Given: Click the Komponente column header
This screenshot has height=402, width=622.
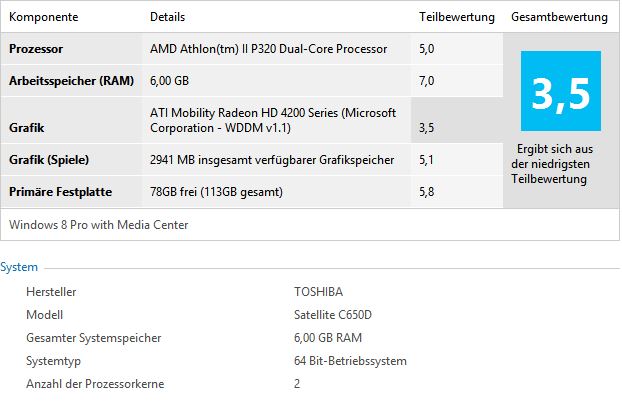Looking at the screenshot, I should click(x=44, y=17).
